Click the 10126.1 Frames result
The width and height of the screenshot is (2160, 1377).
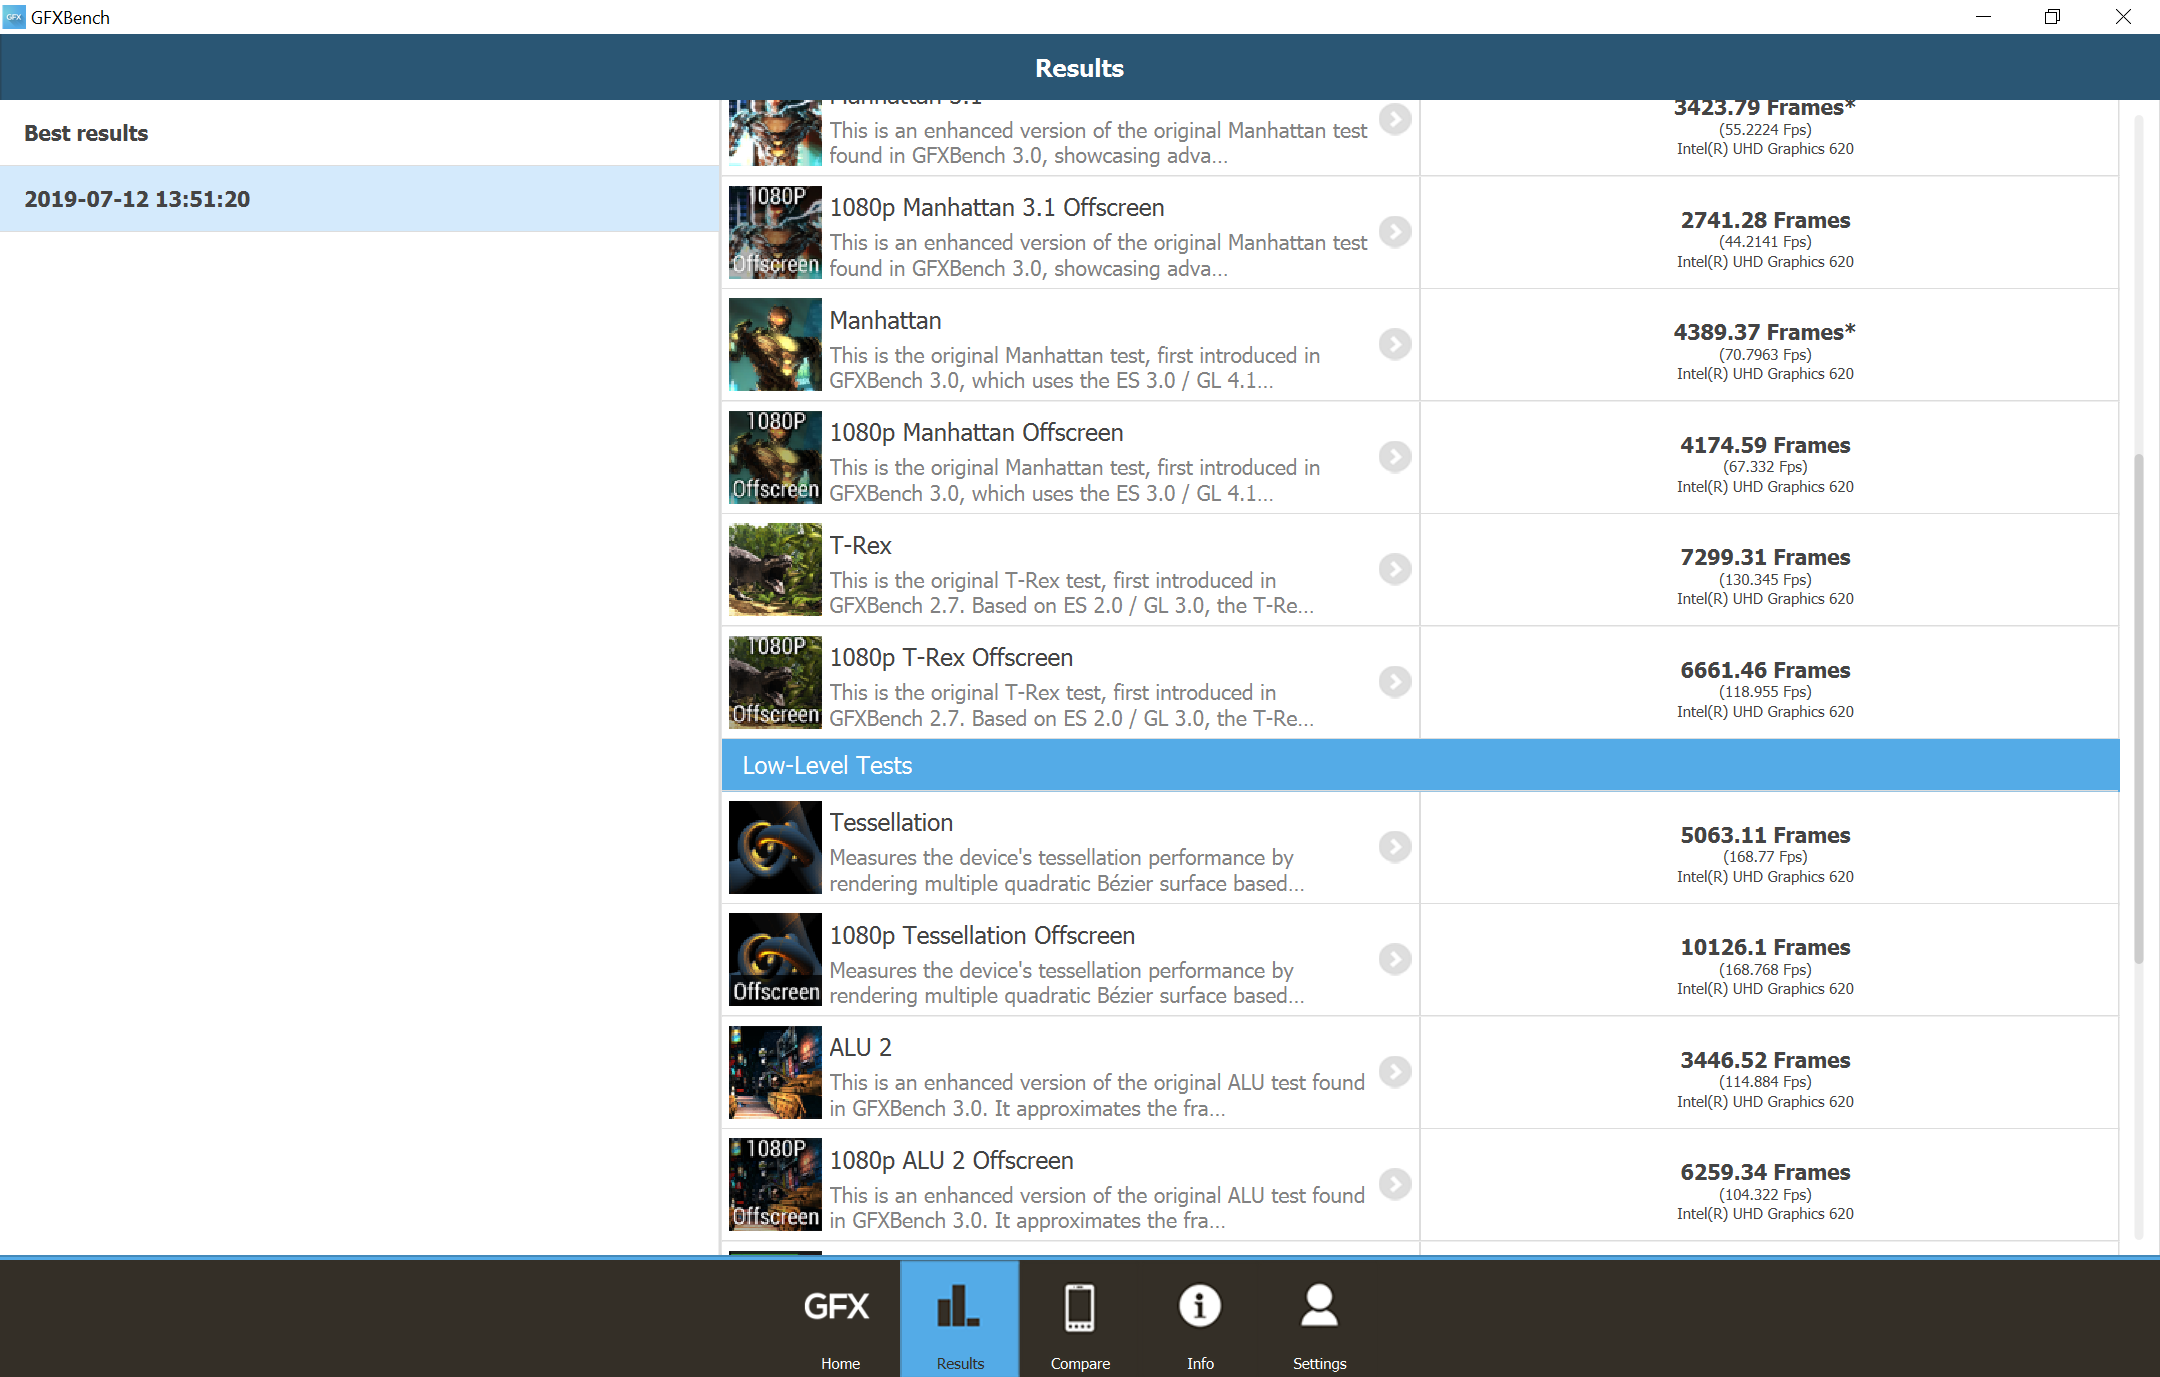click(1765, 947)
